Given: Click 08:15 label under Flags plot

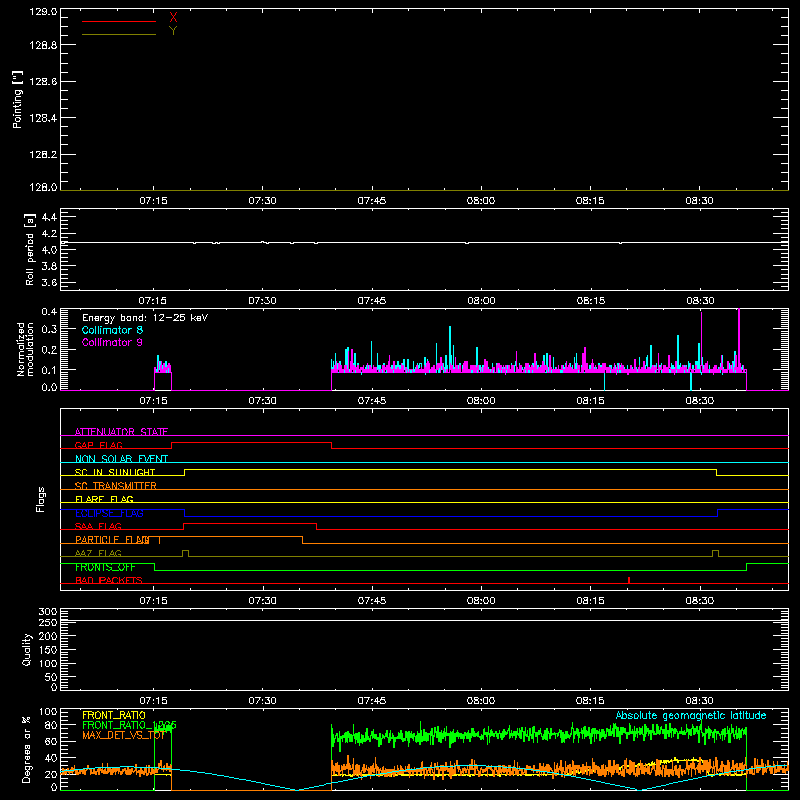Looking at the screenshot, I should click(590, 601).
